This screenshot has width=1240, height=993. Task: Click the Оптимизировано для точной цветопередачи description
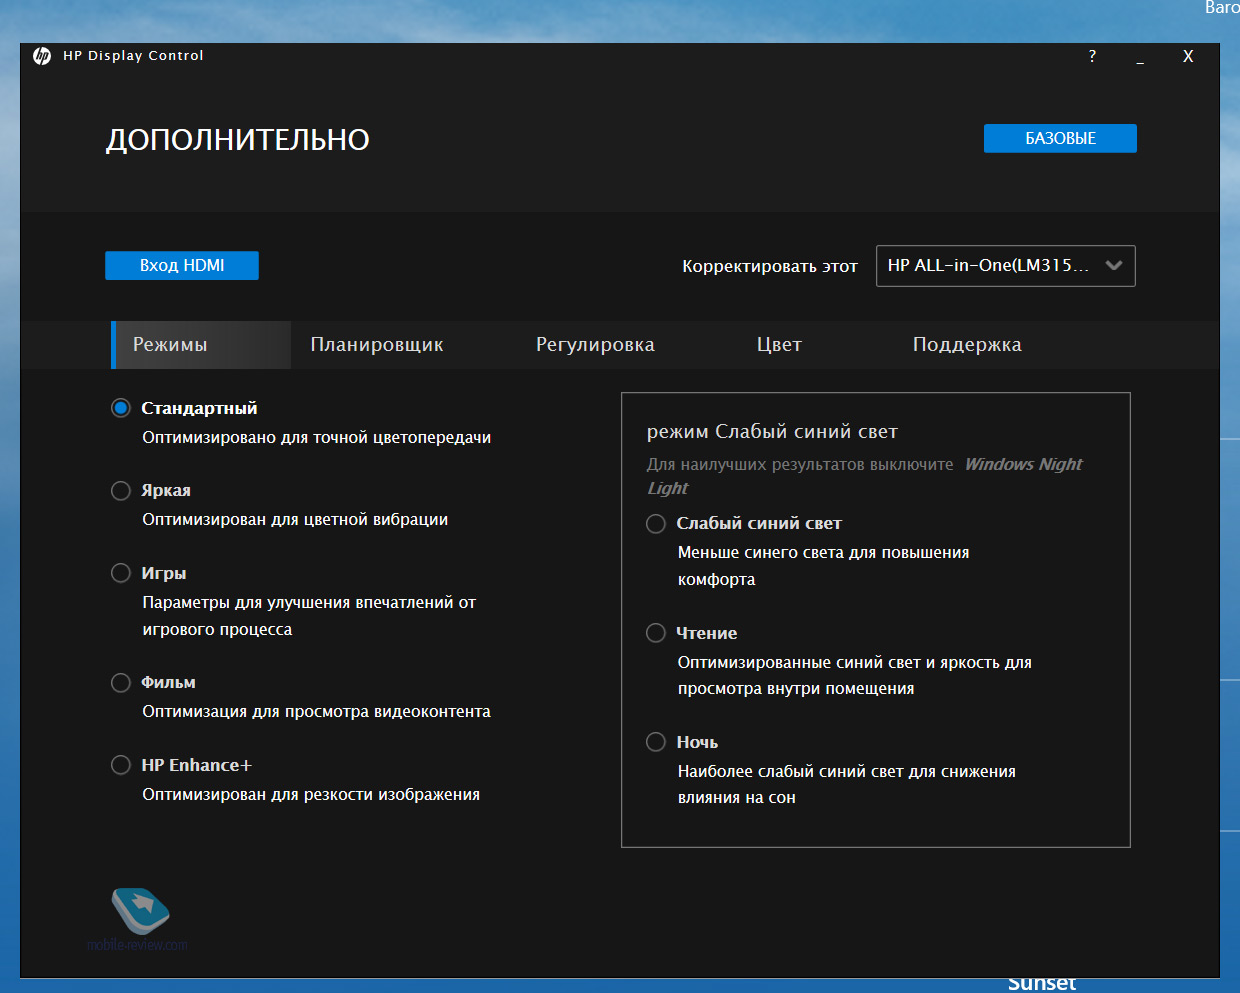[317, 438]
